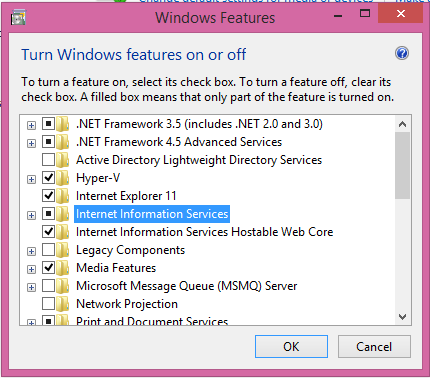
Task: Expand the .NET Framework 3.5 node
Action: 31,125
